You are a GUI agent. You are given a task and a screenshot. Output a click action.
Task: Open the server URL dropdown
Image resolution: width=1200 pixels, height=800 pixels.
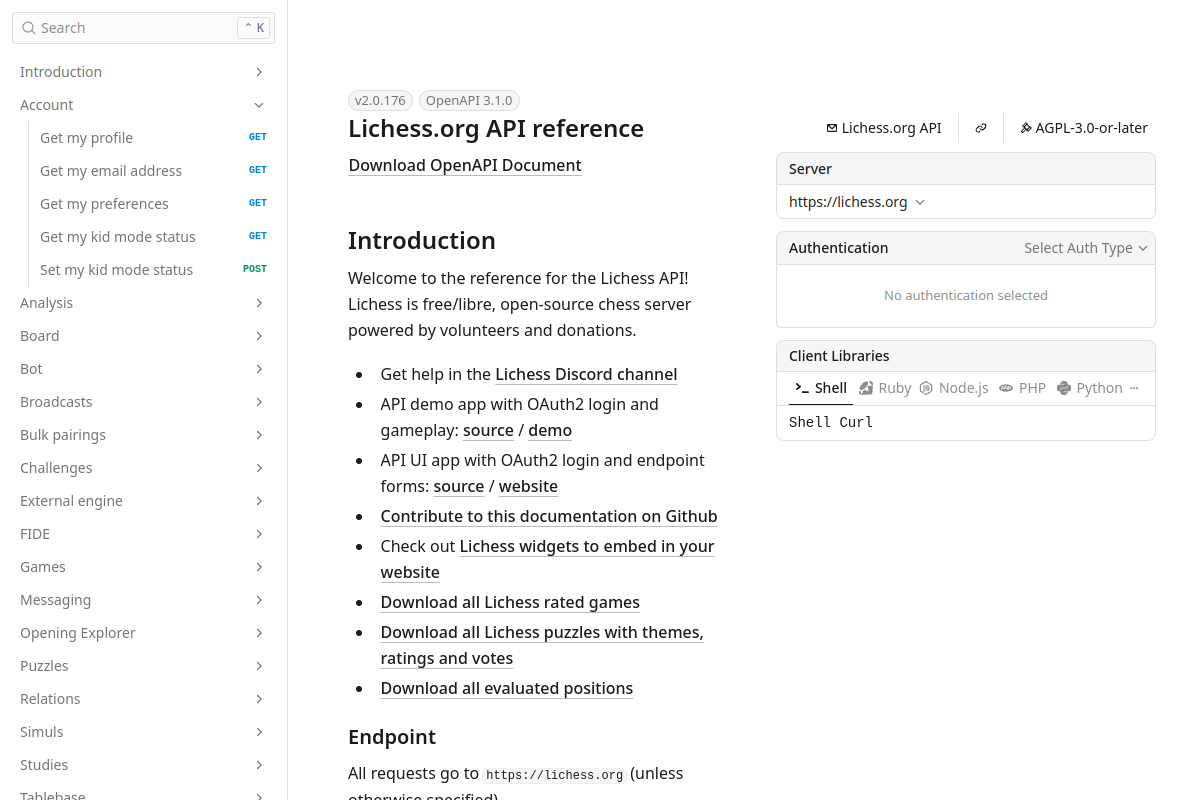pyautogui.click(x=857, y=202)
